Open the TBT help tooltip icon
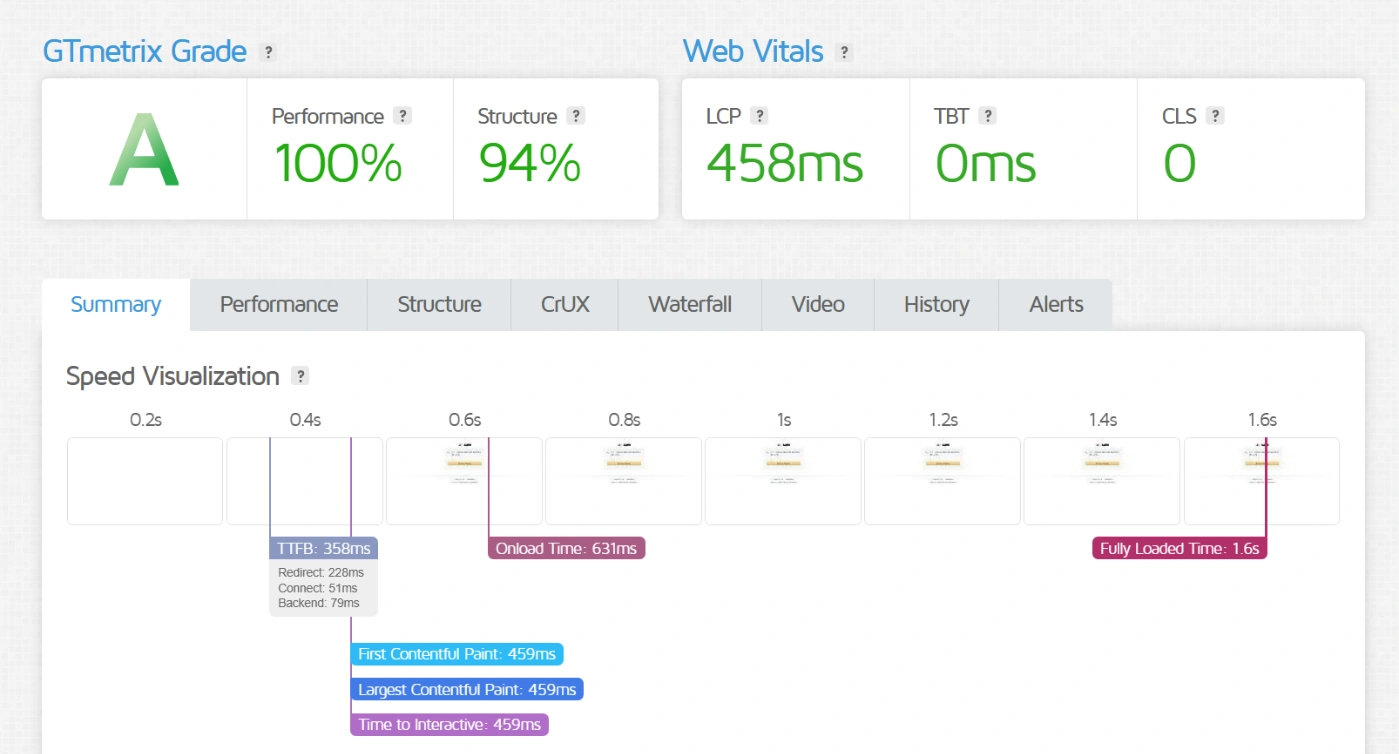The height and width of the screenshot is (754, 1399). [987, 116]
